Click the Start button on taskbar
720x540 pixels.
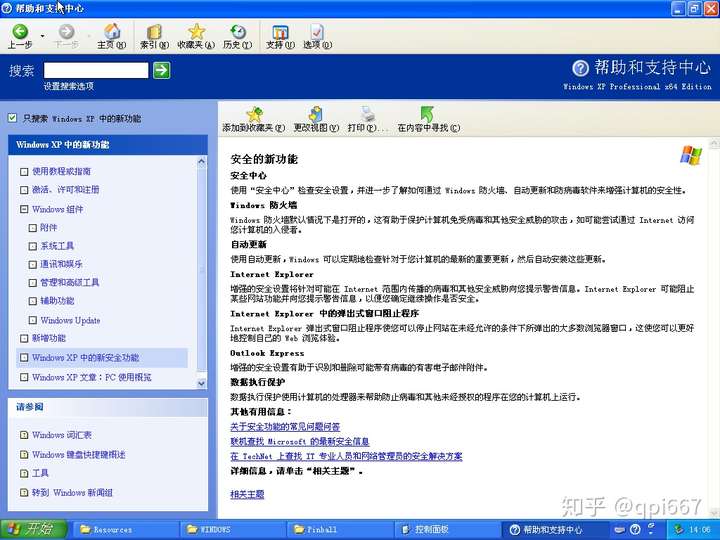coord(33,529)
